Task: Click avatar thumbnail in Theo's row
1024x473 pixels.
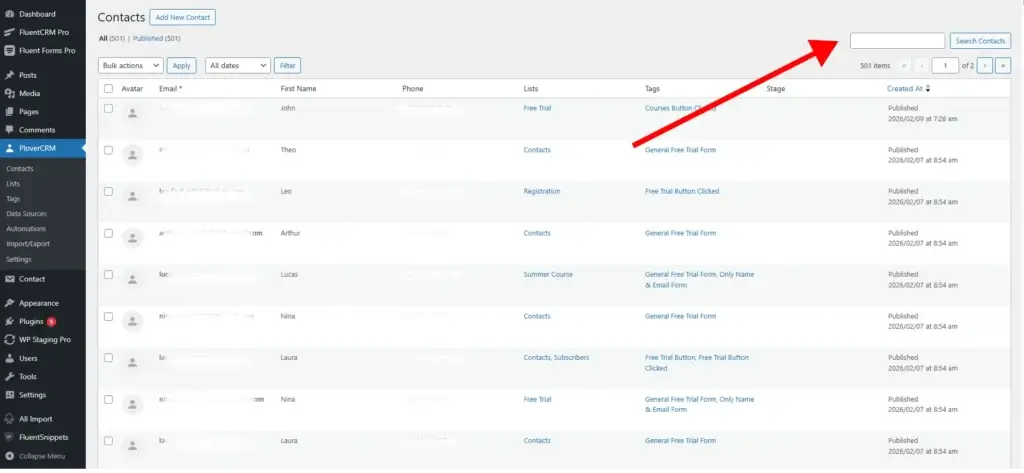Action: tap(131, 154)
